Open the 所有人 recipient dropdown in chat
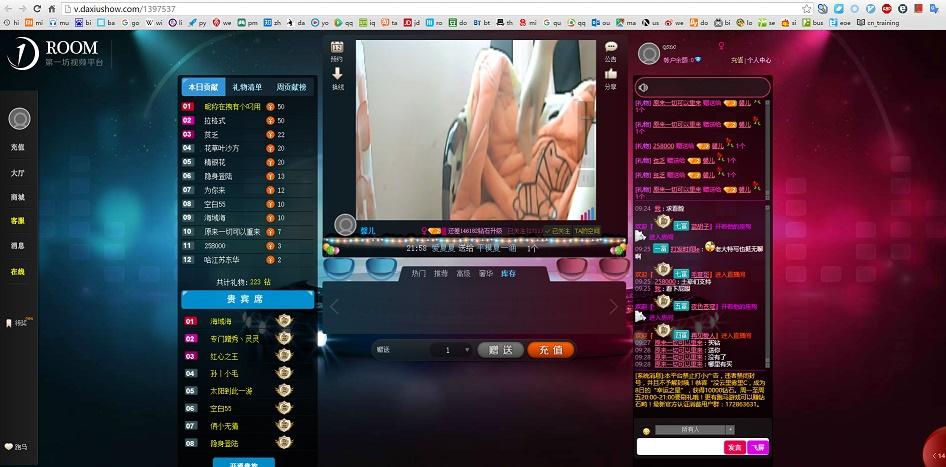 pyautogui.click(x=694, y=430)
